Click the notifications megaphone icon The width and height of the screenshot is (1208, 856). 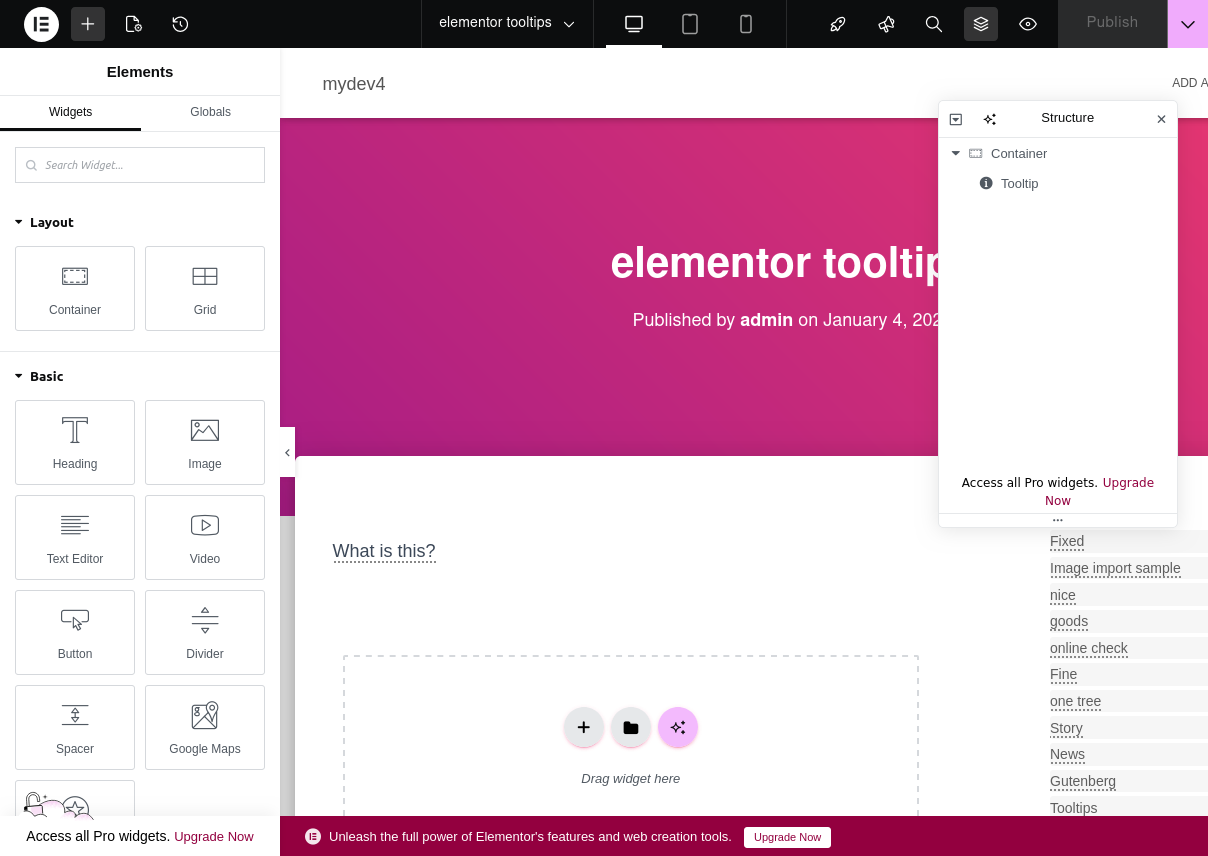tap(886, 24)
